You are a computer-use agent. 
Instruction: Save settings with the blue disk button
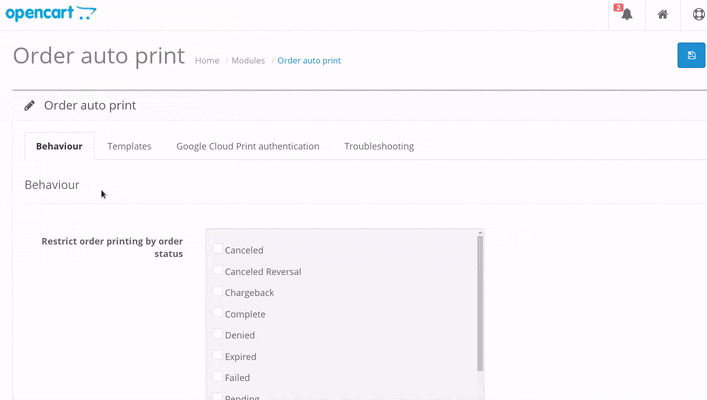coord(691,55)
